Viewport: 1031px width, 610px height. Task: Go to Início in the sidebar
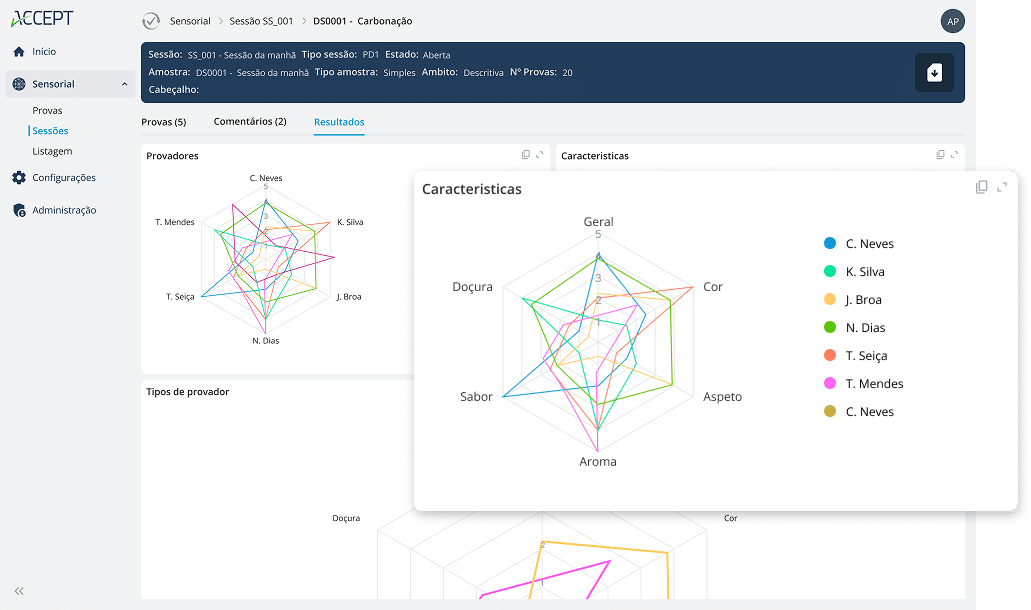[x=44, y=52]
